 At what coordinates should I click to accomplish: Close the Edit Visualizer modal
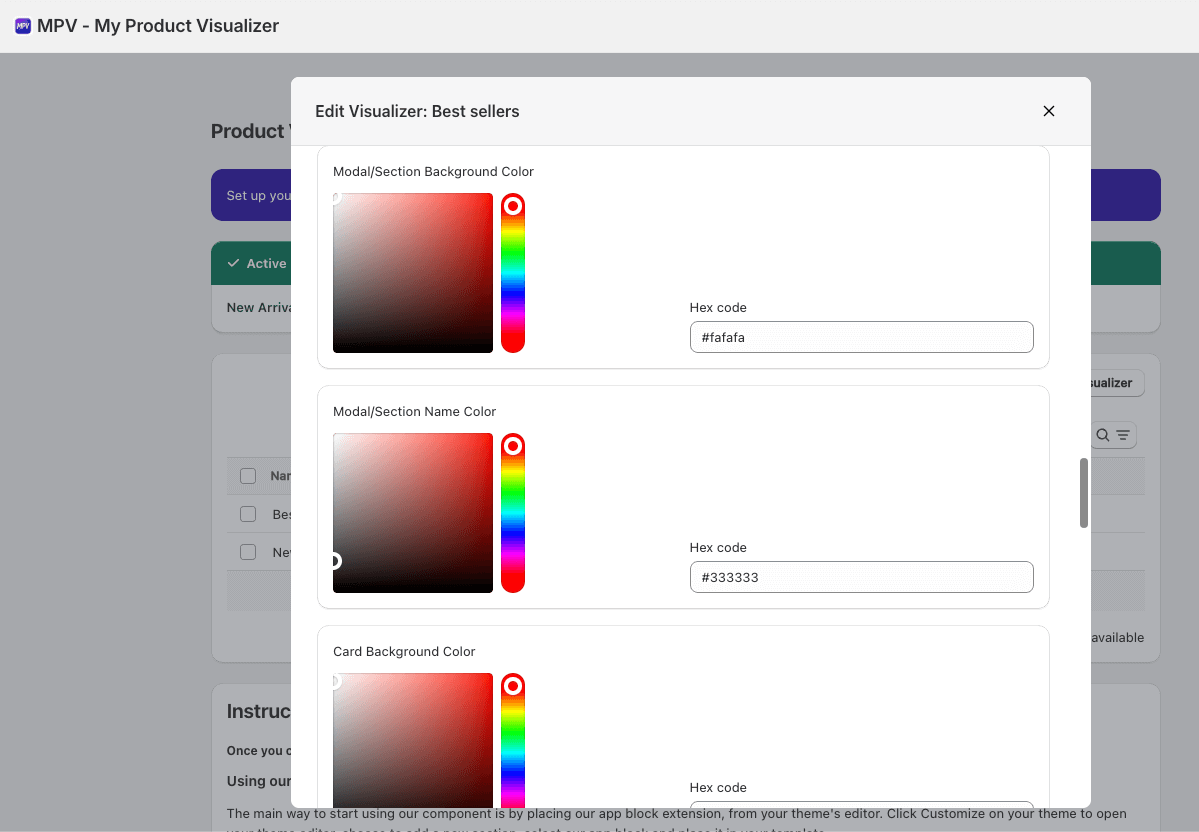(1048, 111)
